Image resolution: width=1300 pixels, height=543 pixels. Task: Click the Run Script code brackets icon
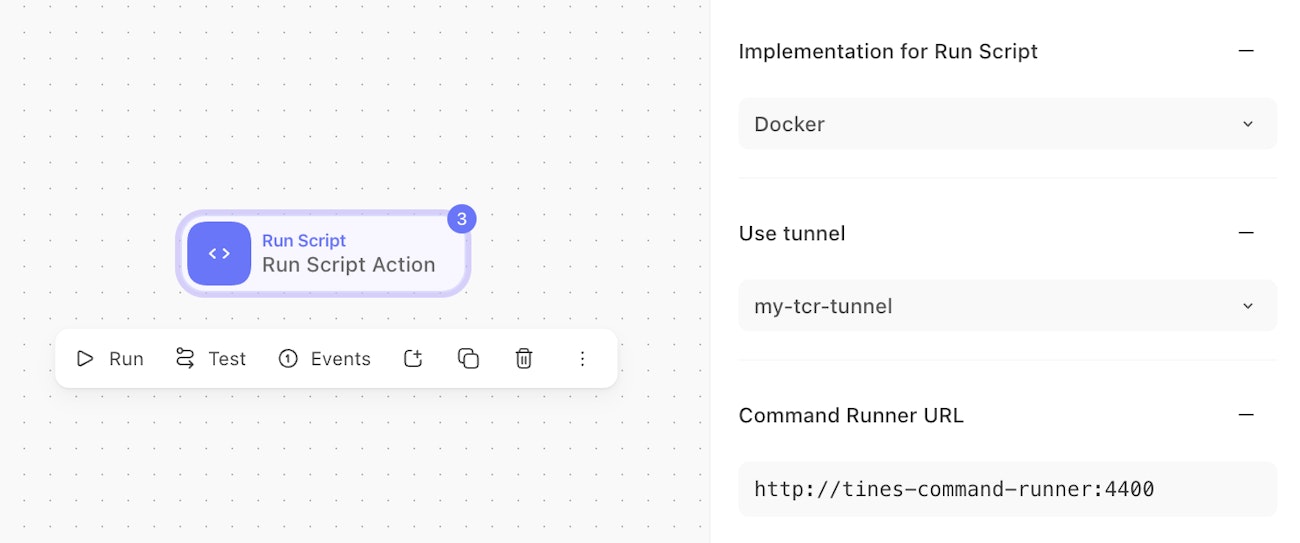pos(219,254)
